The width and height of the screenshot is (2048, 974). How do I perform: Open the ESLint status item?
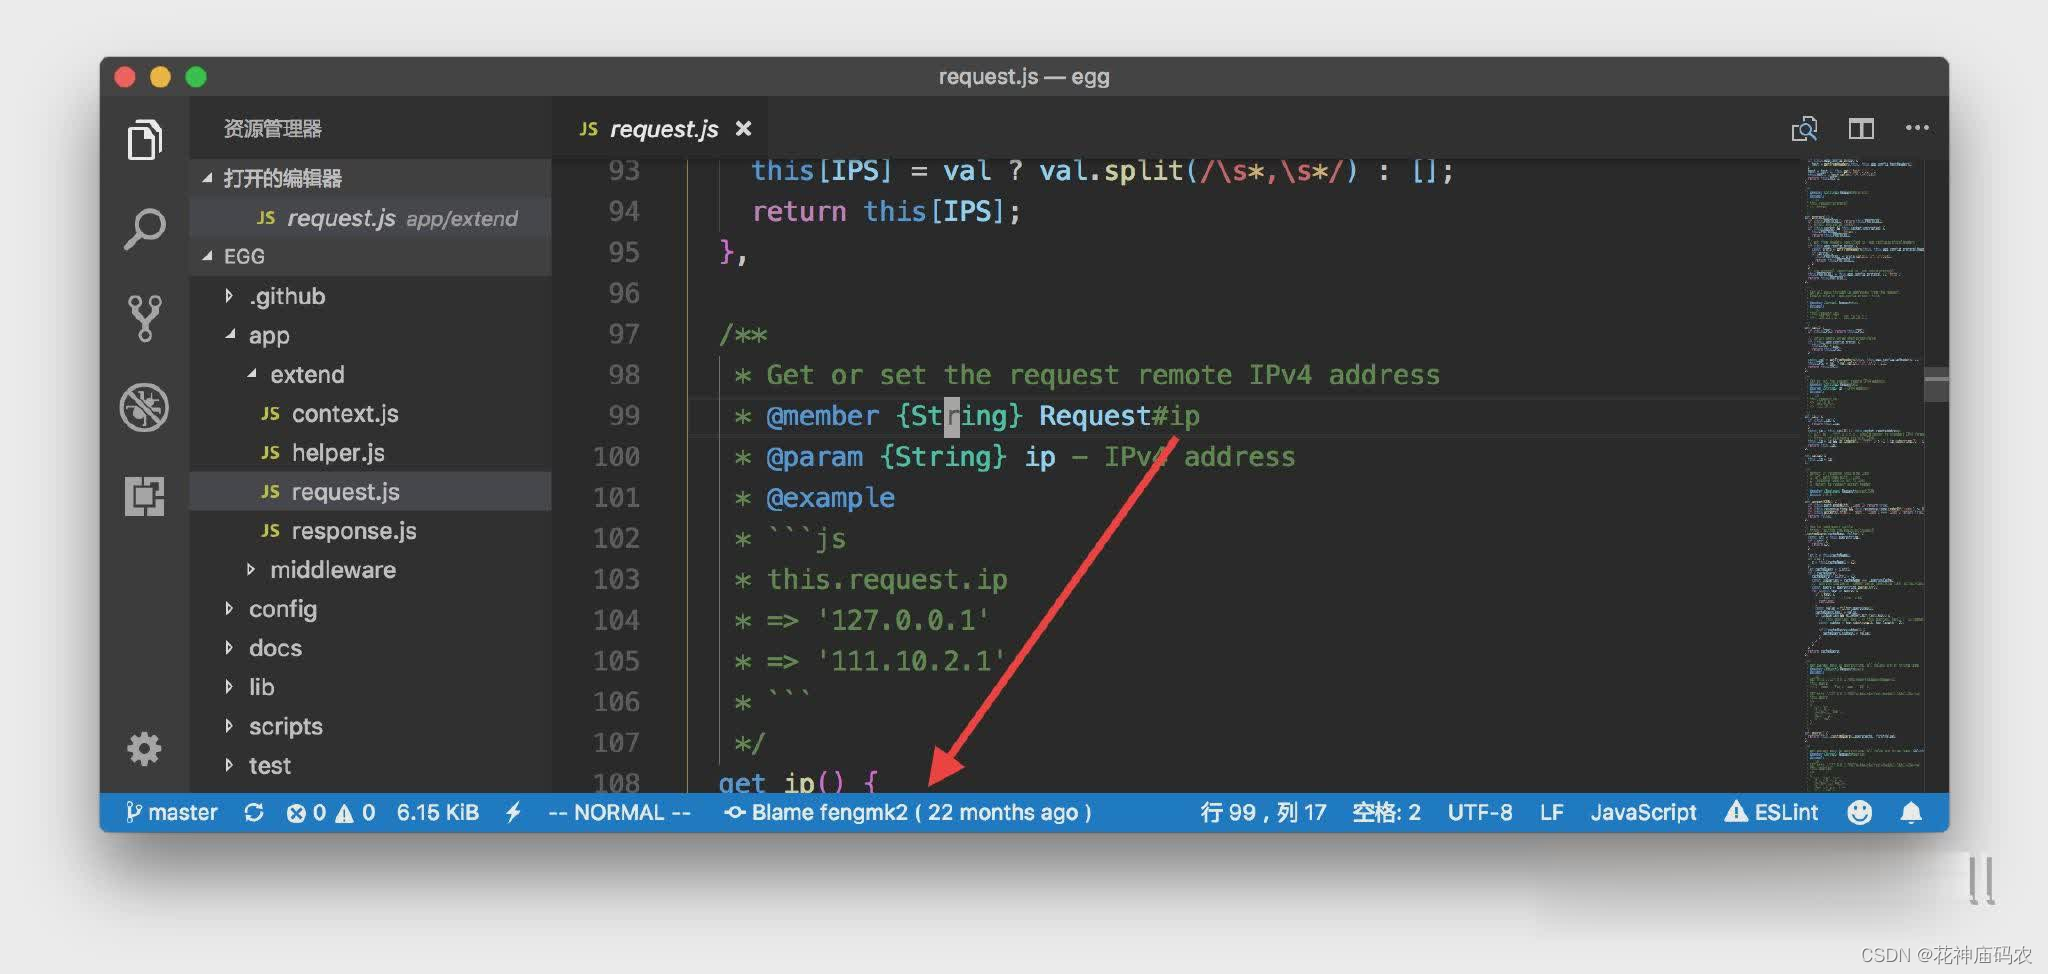click(1771, 812)
